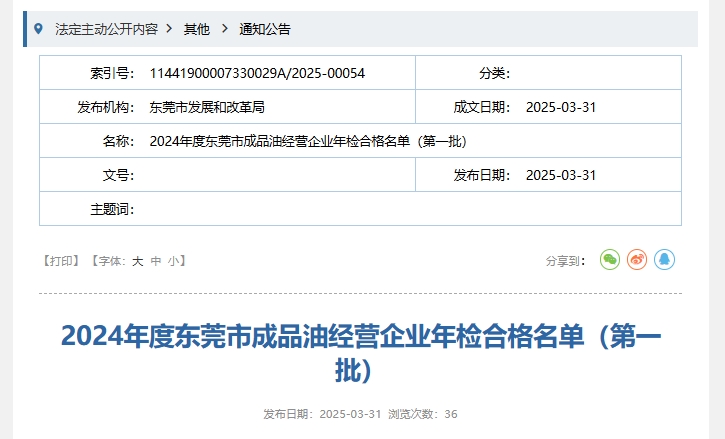The width and height of the screenshot is (725, 439).
Task: Click the 成文日期 value 2025-03-31
Action: (561, 107)
